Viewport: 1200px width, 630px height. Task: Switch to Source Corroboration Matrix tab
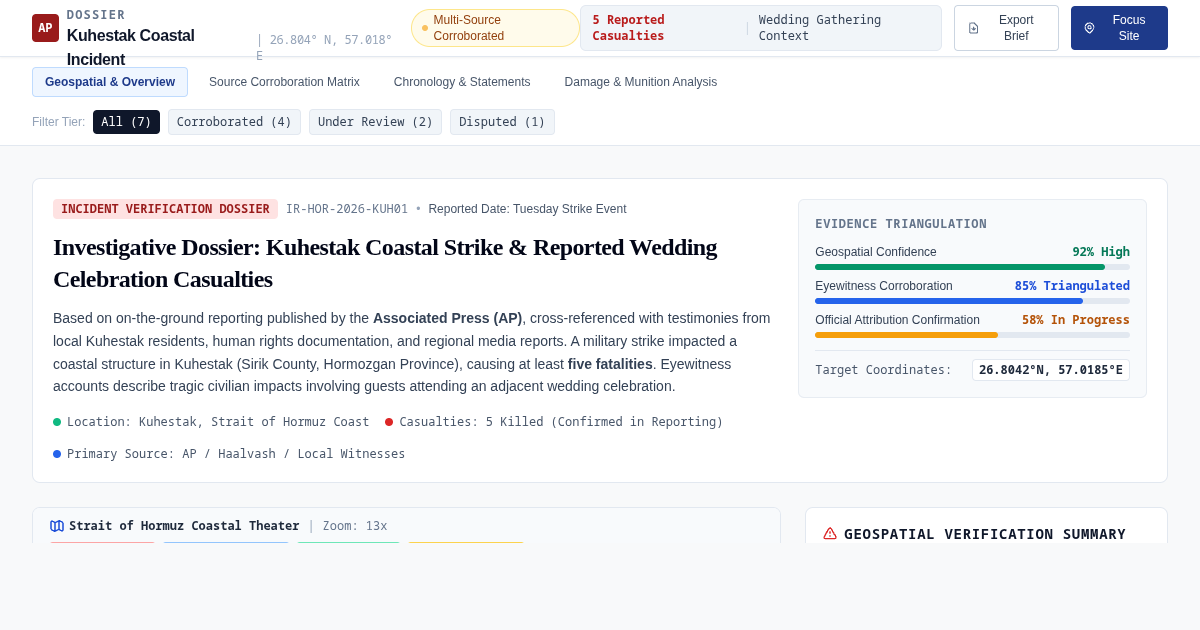pos(284,82)
